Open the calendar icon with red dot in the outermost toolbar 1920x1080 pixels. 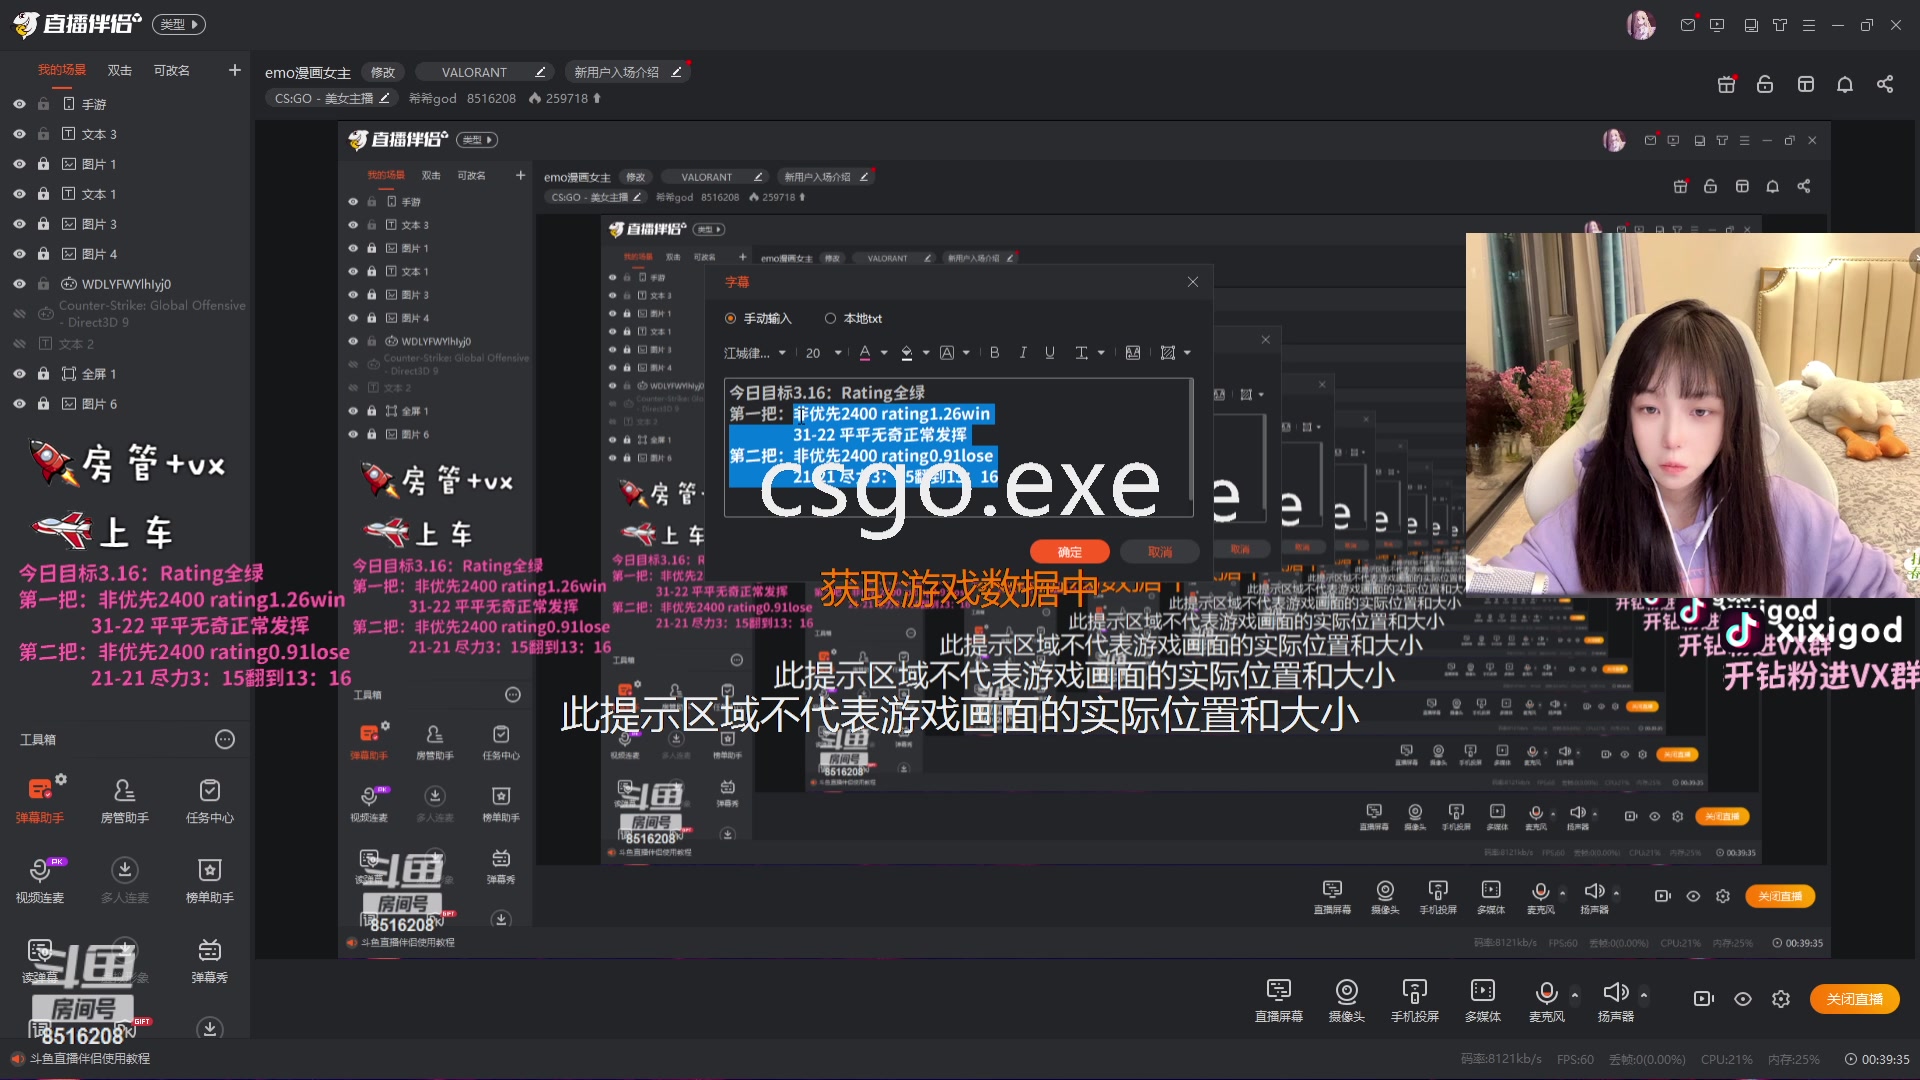(1726, 84)
